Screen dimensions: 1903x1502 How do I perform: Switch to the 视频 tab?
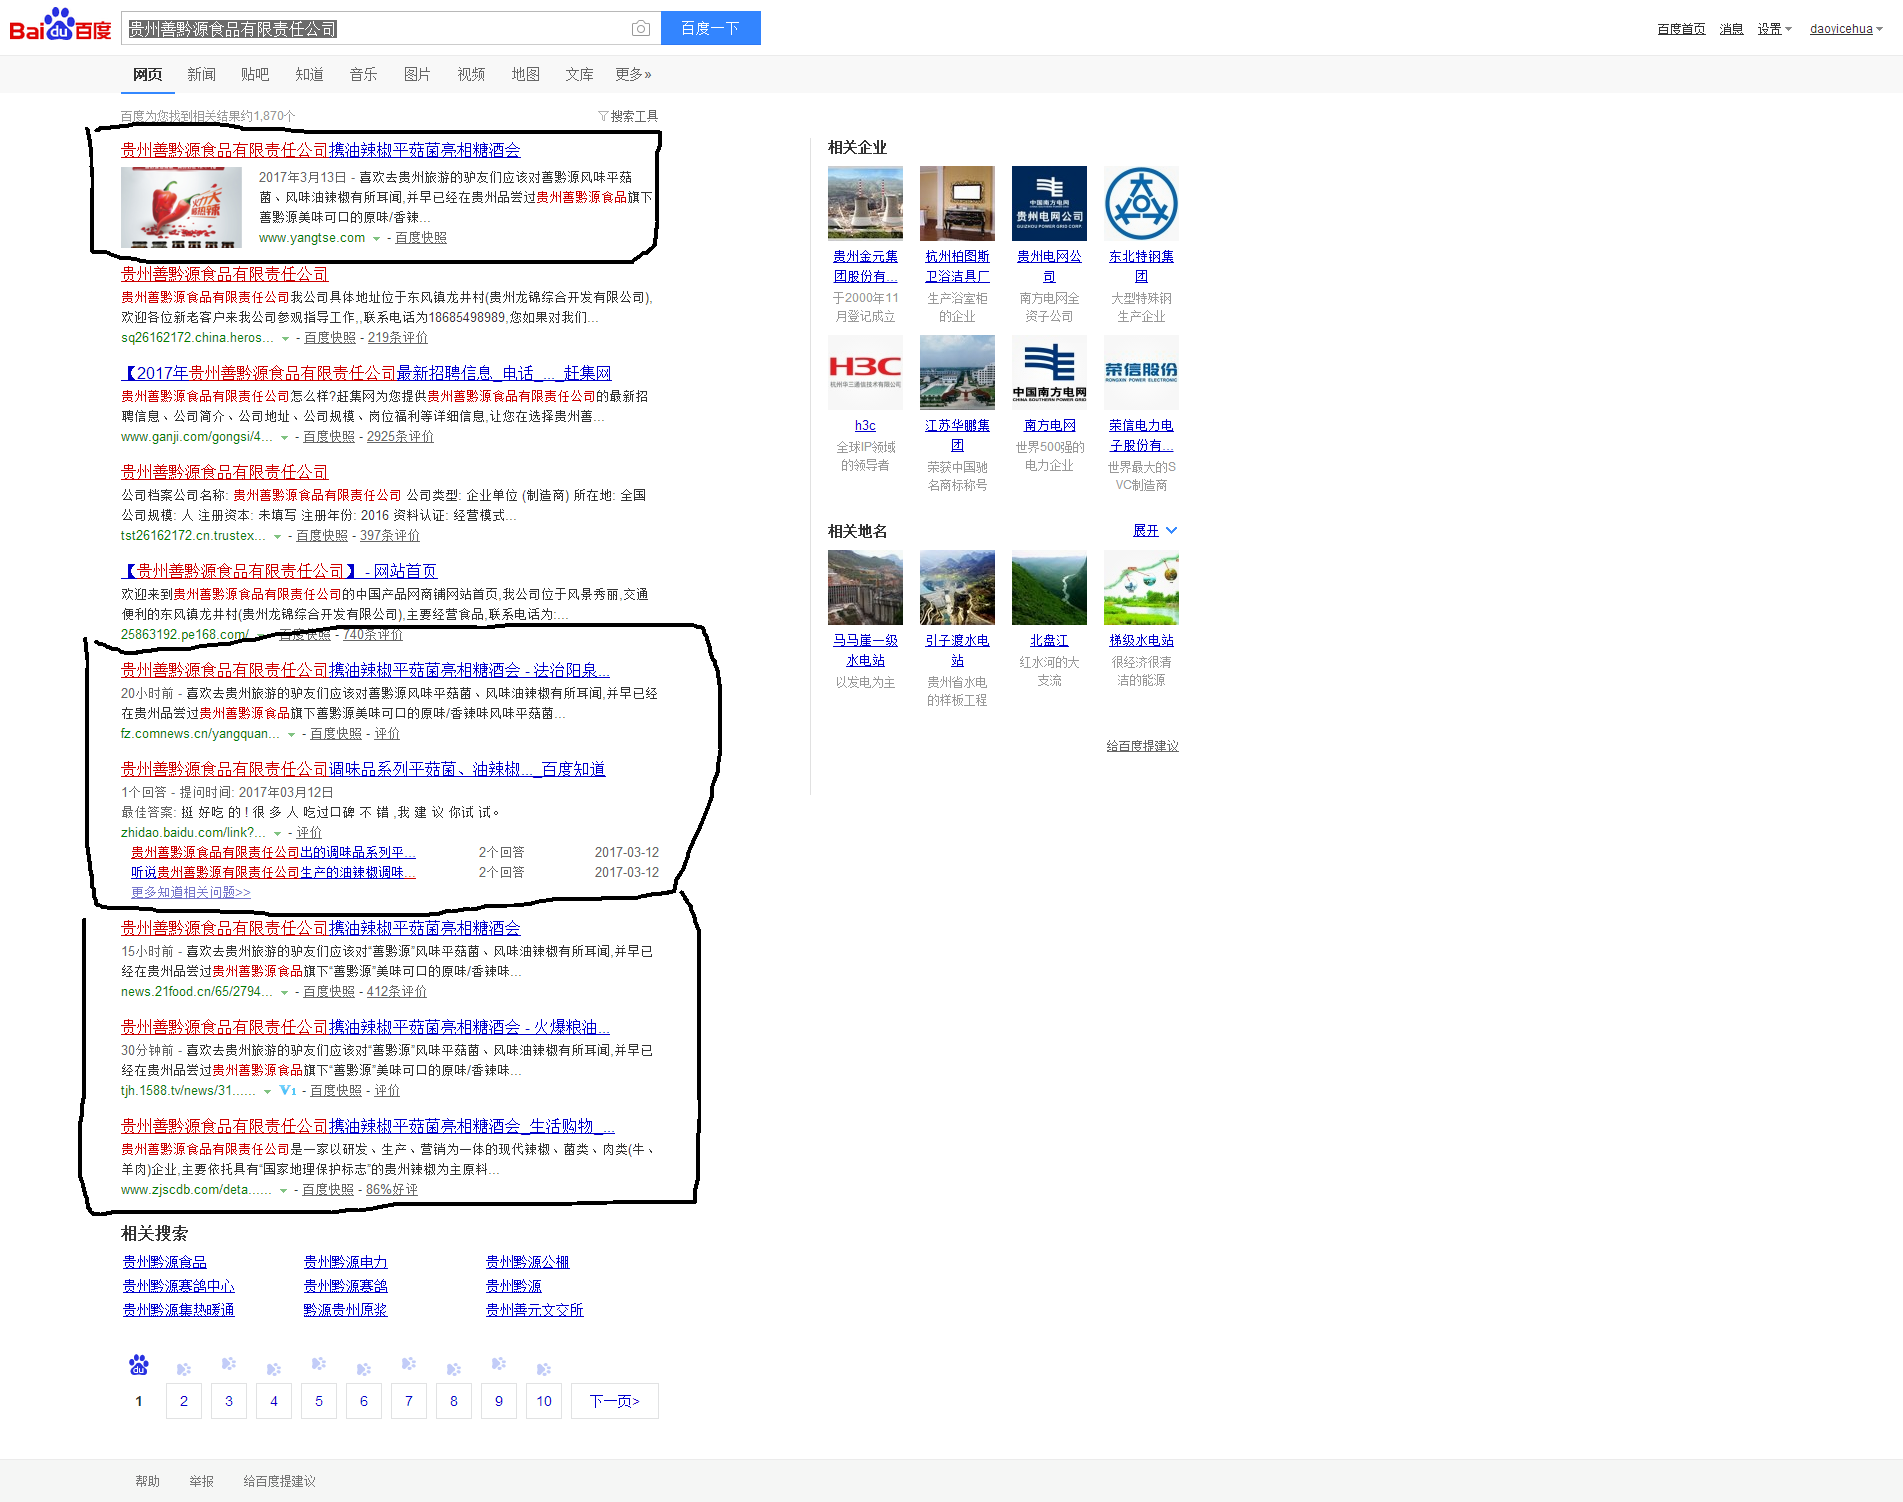[471, 74]
